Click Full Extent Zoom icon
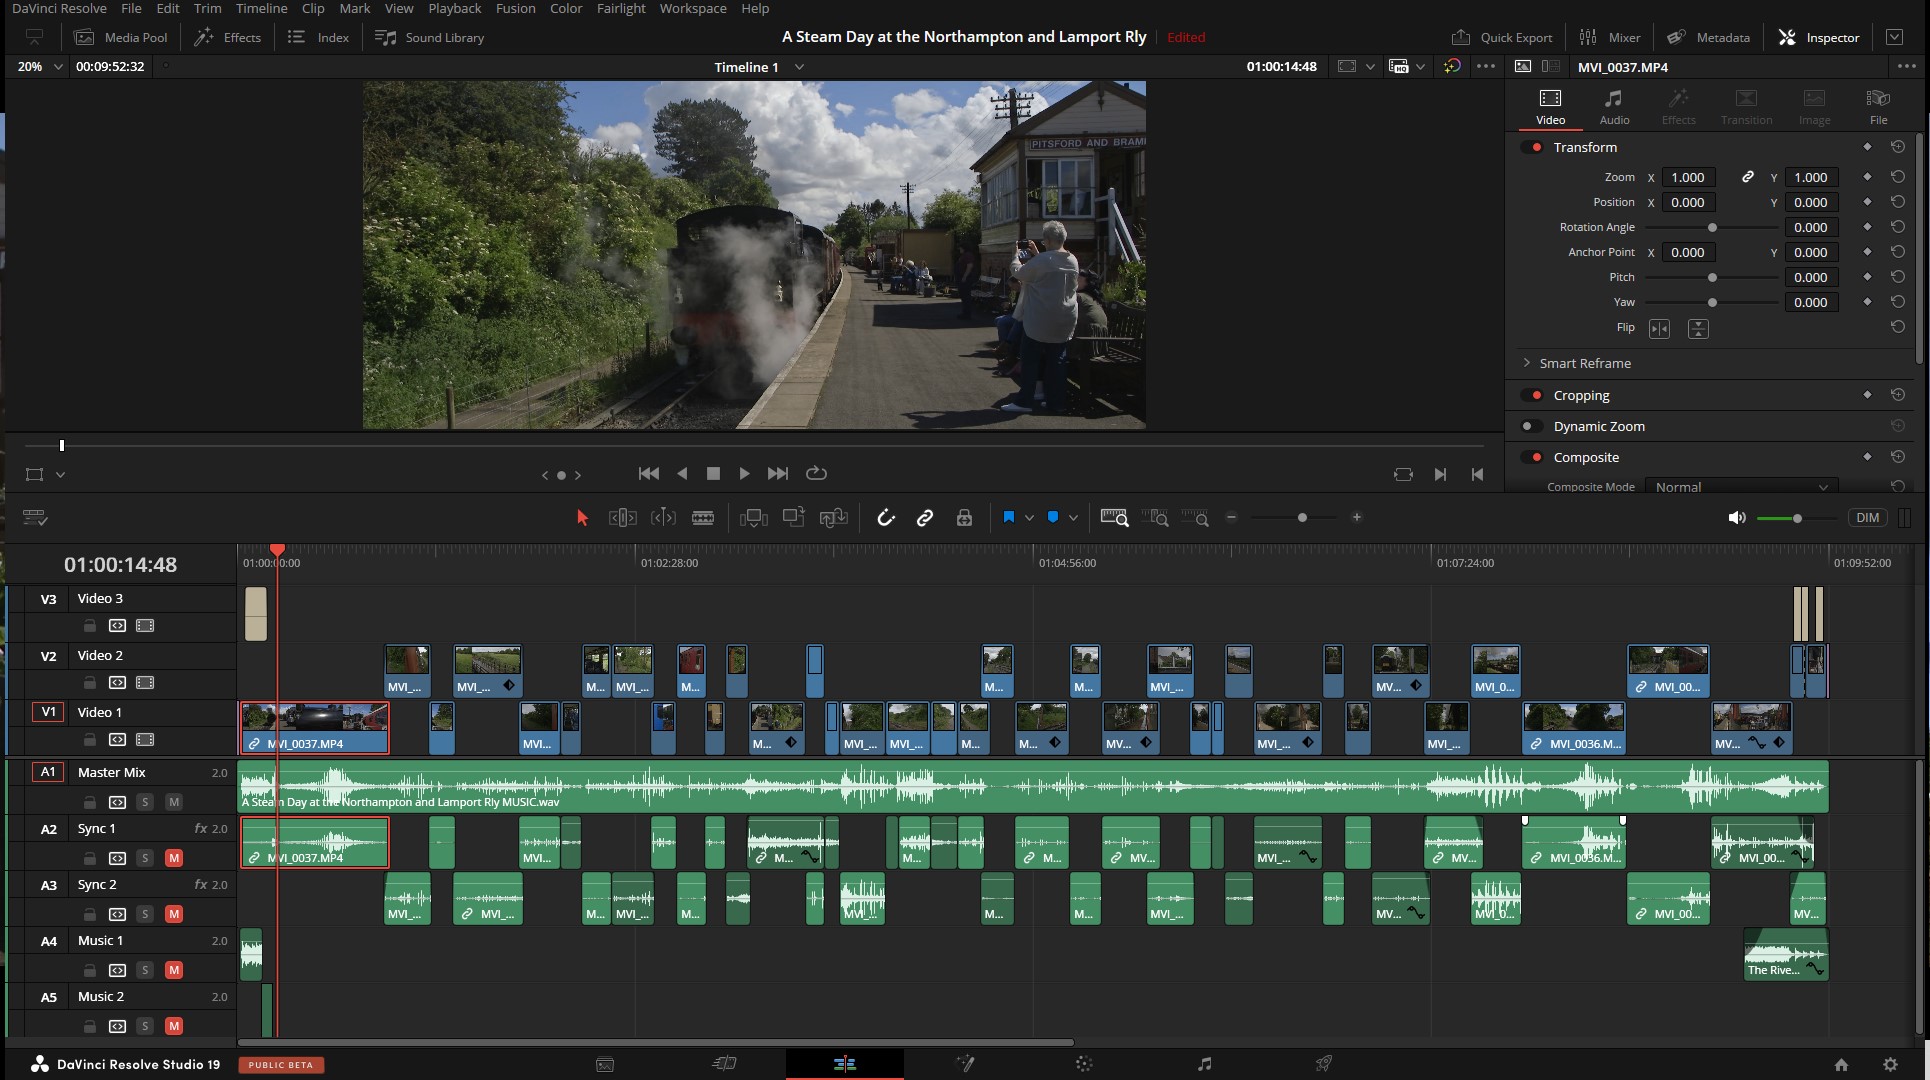The width and height of the screenshot is (1930, 1080). [x=1114, y=518]
